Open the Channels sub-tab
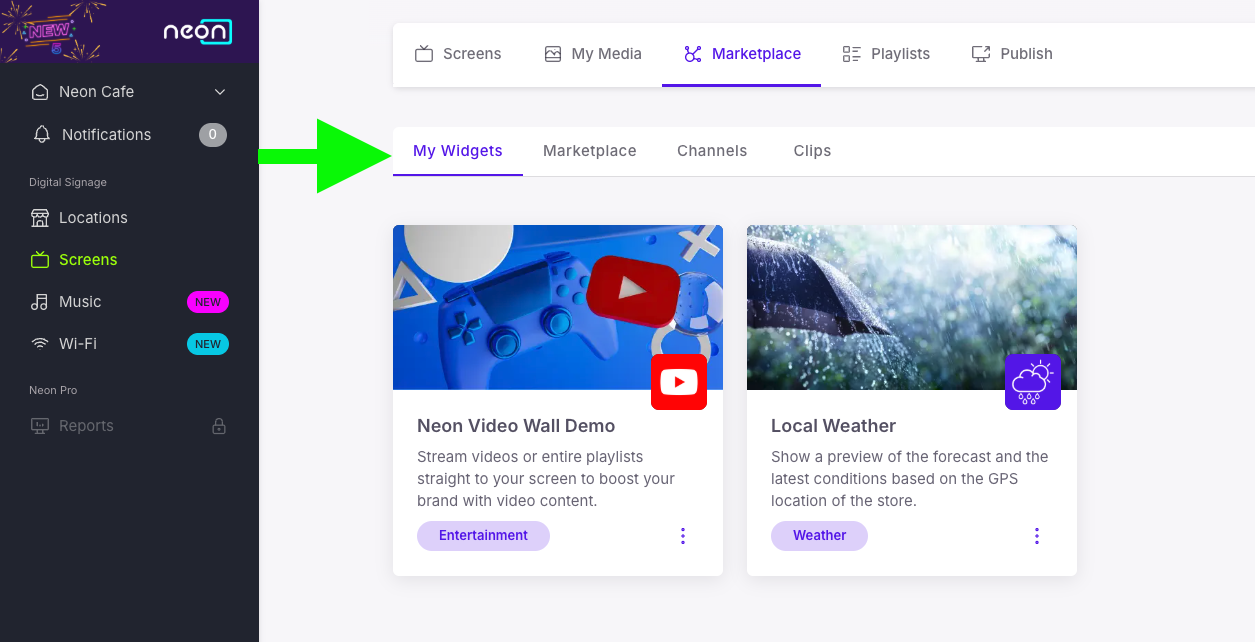 [712, 151]
